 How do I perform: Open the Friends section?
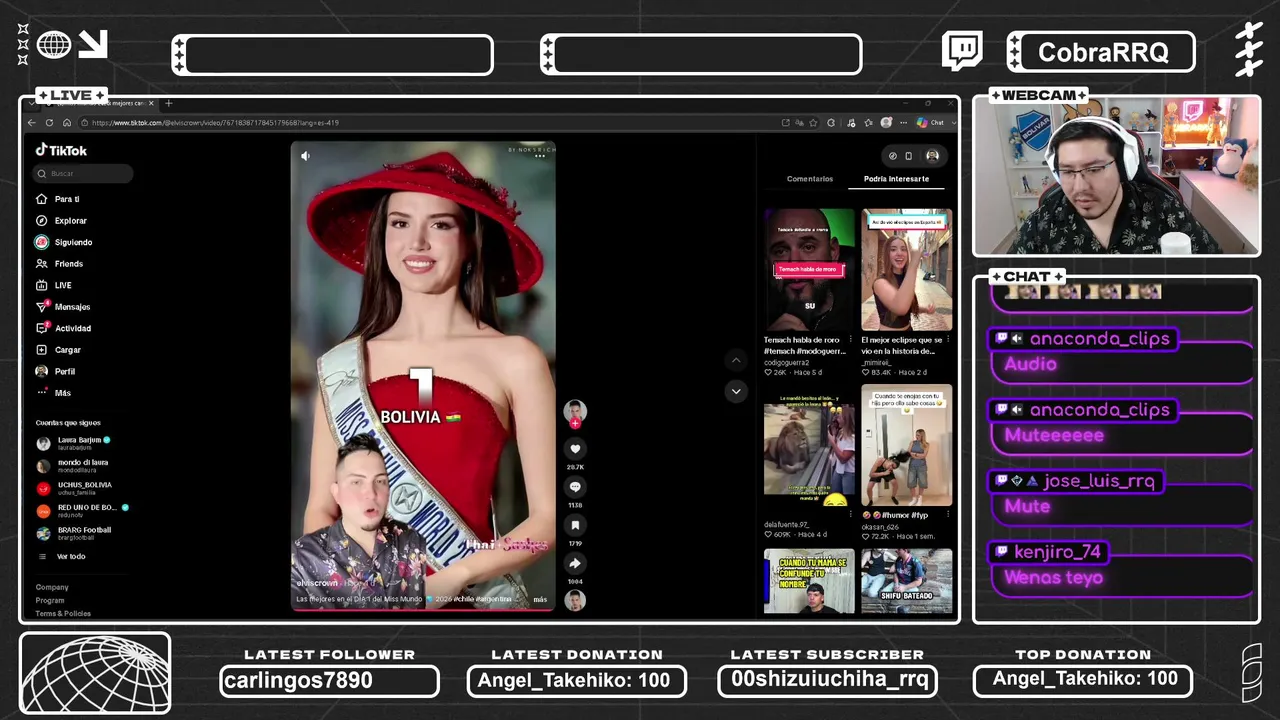coord(60,264)
